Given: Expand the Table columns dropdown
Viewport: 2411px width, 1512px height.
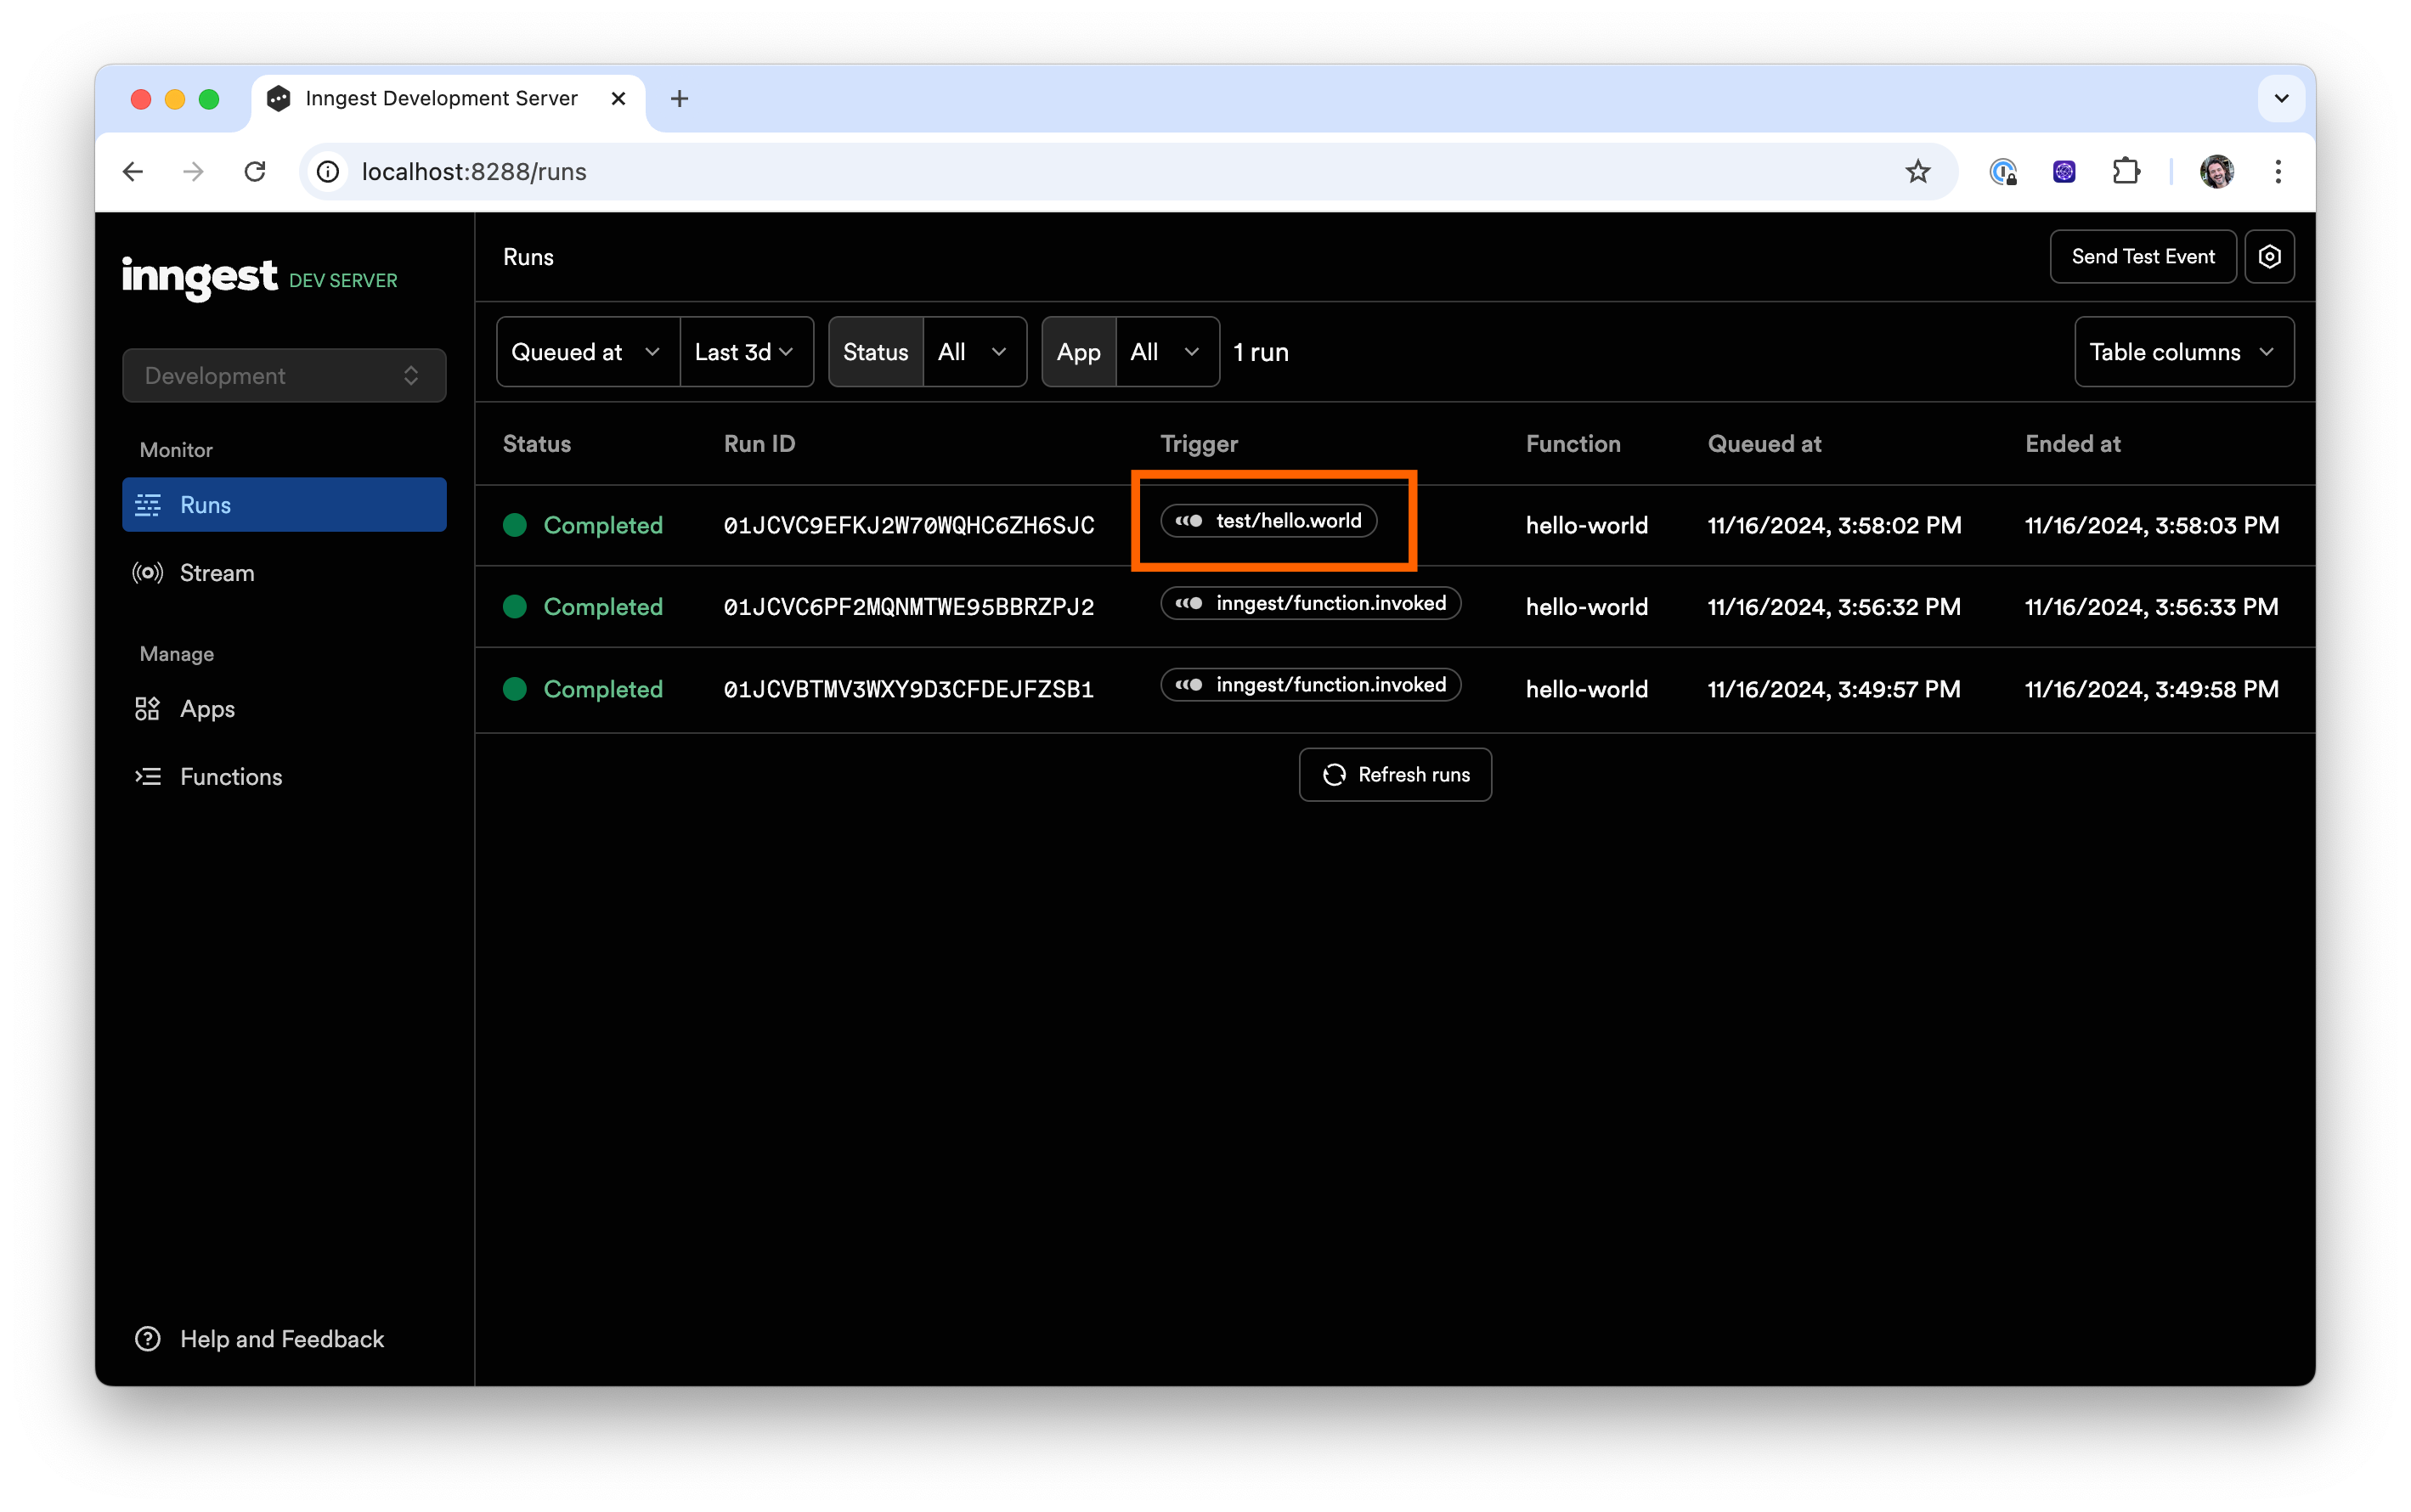Looking at the screenshot, I should pyautogui.click(x=2184, y=350).
